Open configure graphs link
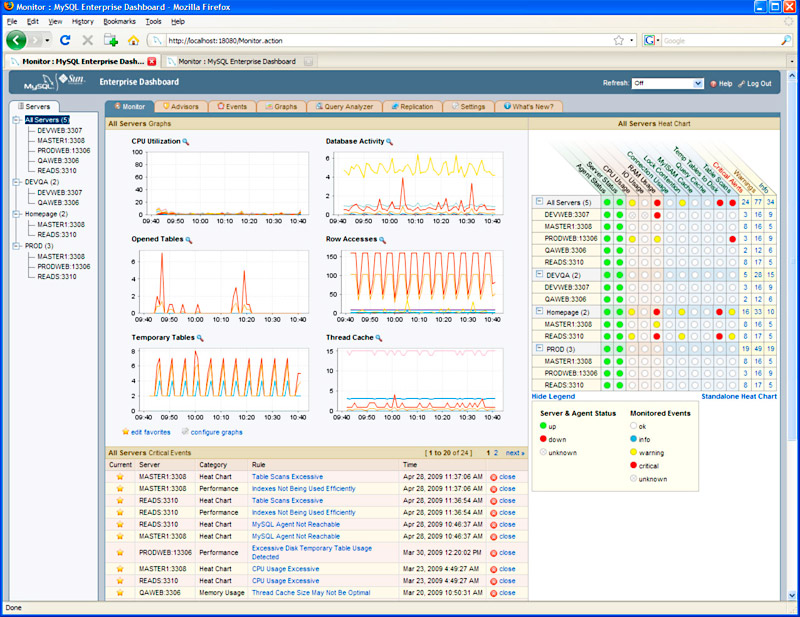The width and height of the screenshot is (800, 617). coord(212,432)
